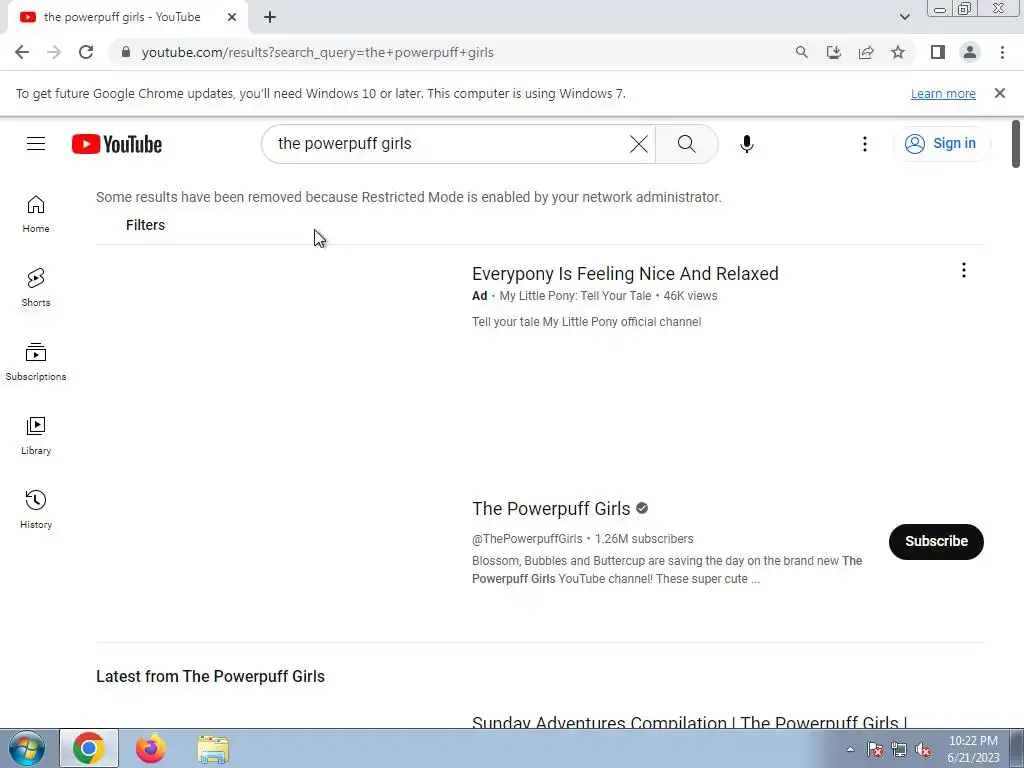Click Learn more link in update bar
Viewport: 1024px width, 768px height.
pos(943,94)
